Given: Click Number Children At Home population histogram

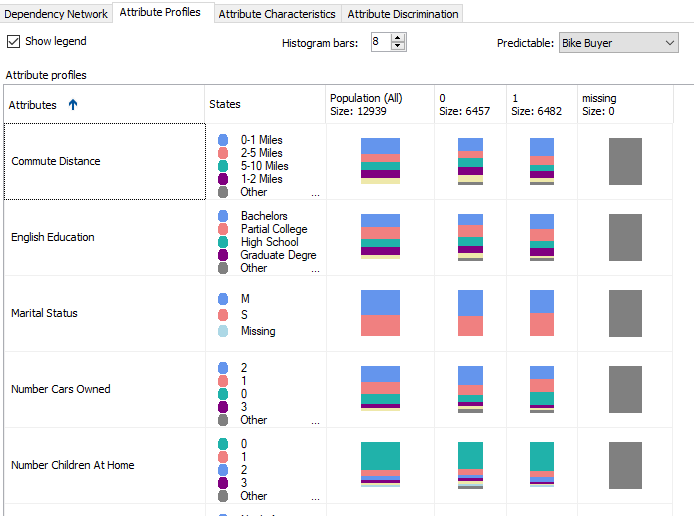Looking at the screenshot, I should coord(380,465).
